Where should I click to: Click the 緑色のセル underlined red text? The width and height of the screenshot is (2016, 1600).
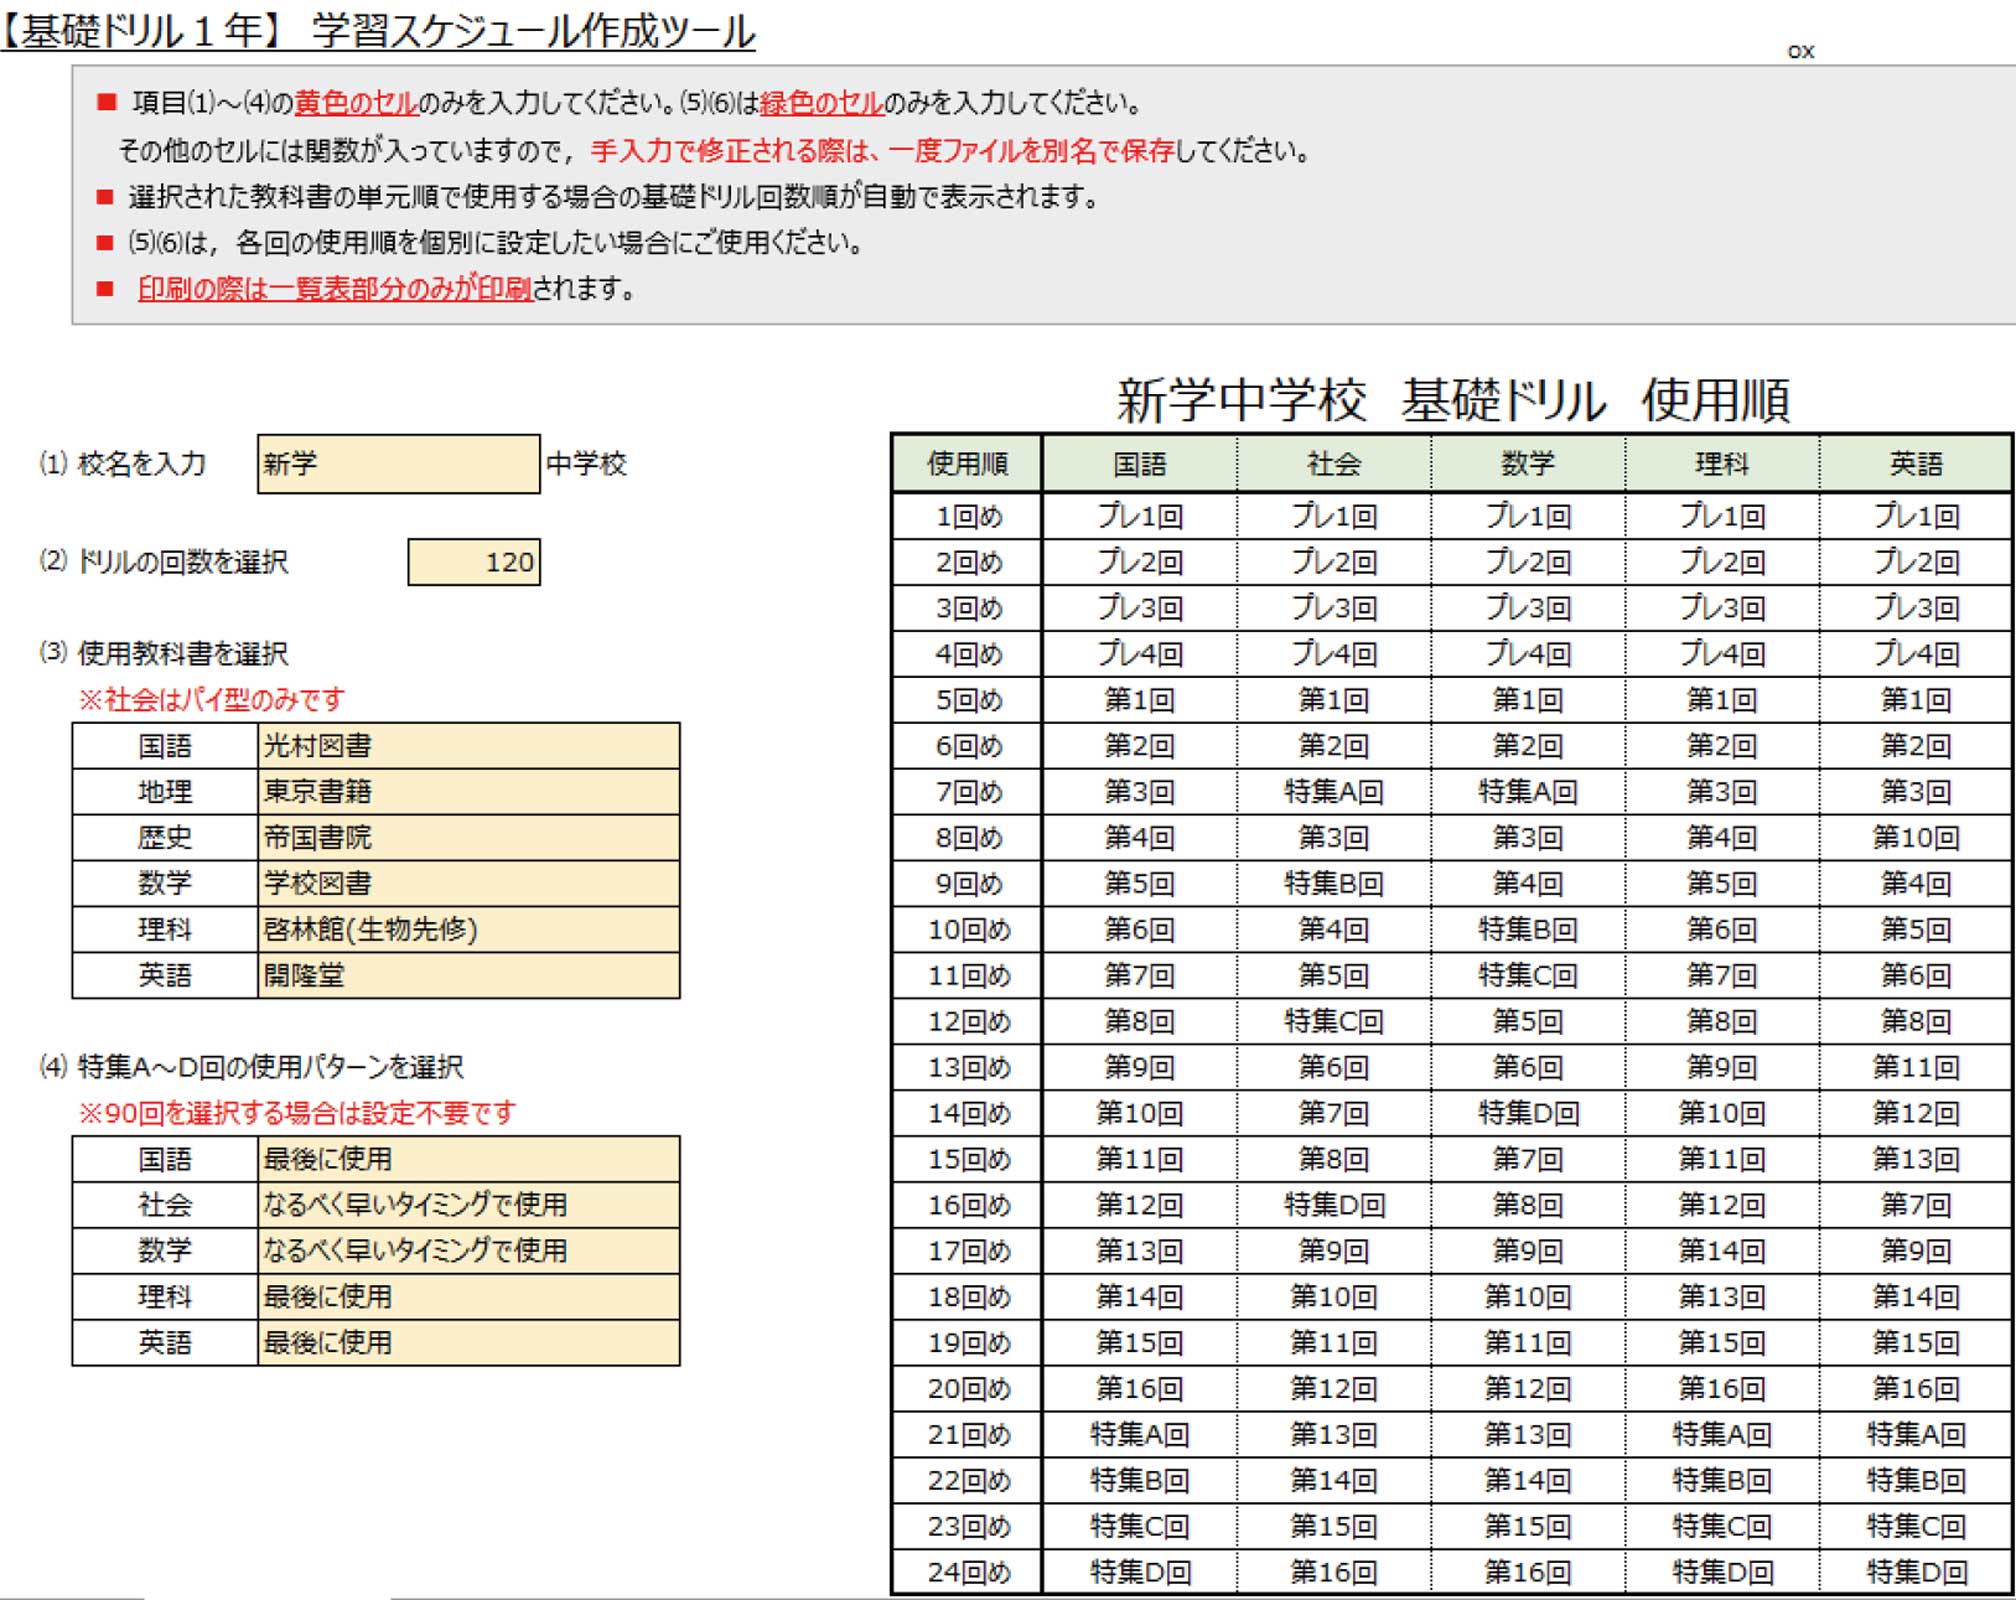(821, 103)
